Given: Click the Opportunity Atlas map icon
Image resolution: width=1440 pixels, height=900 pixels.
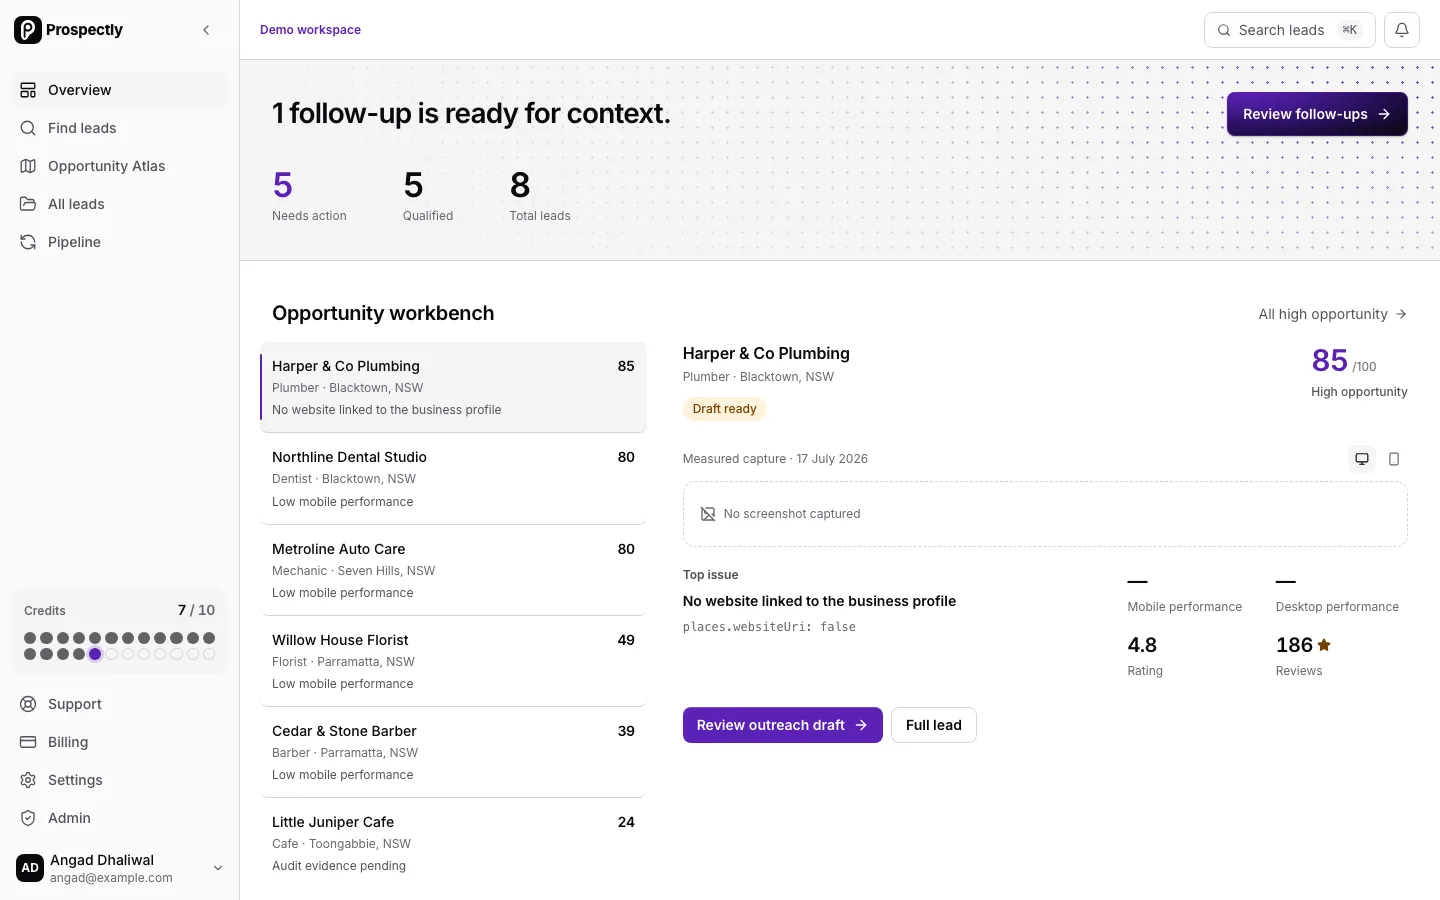Looking at the screenshot, I should point(28,166).
